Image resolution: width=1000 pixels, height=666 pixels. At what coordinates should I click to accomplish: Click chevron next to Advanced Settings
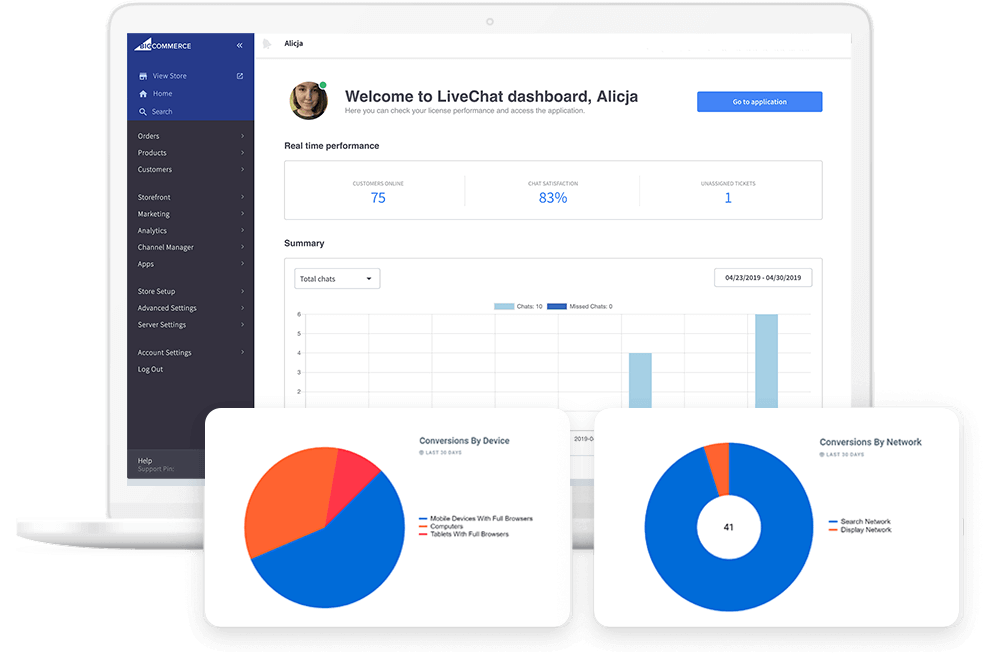click(x=242, y=307)
